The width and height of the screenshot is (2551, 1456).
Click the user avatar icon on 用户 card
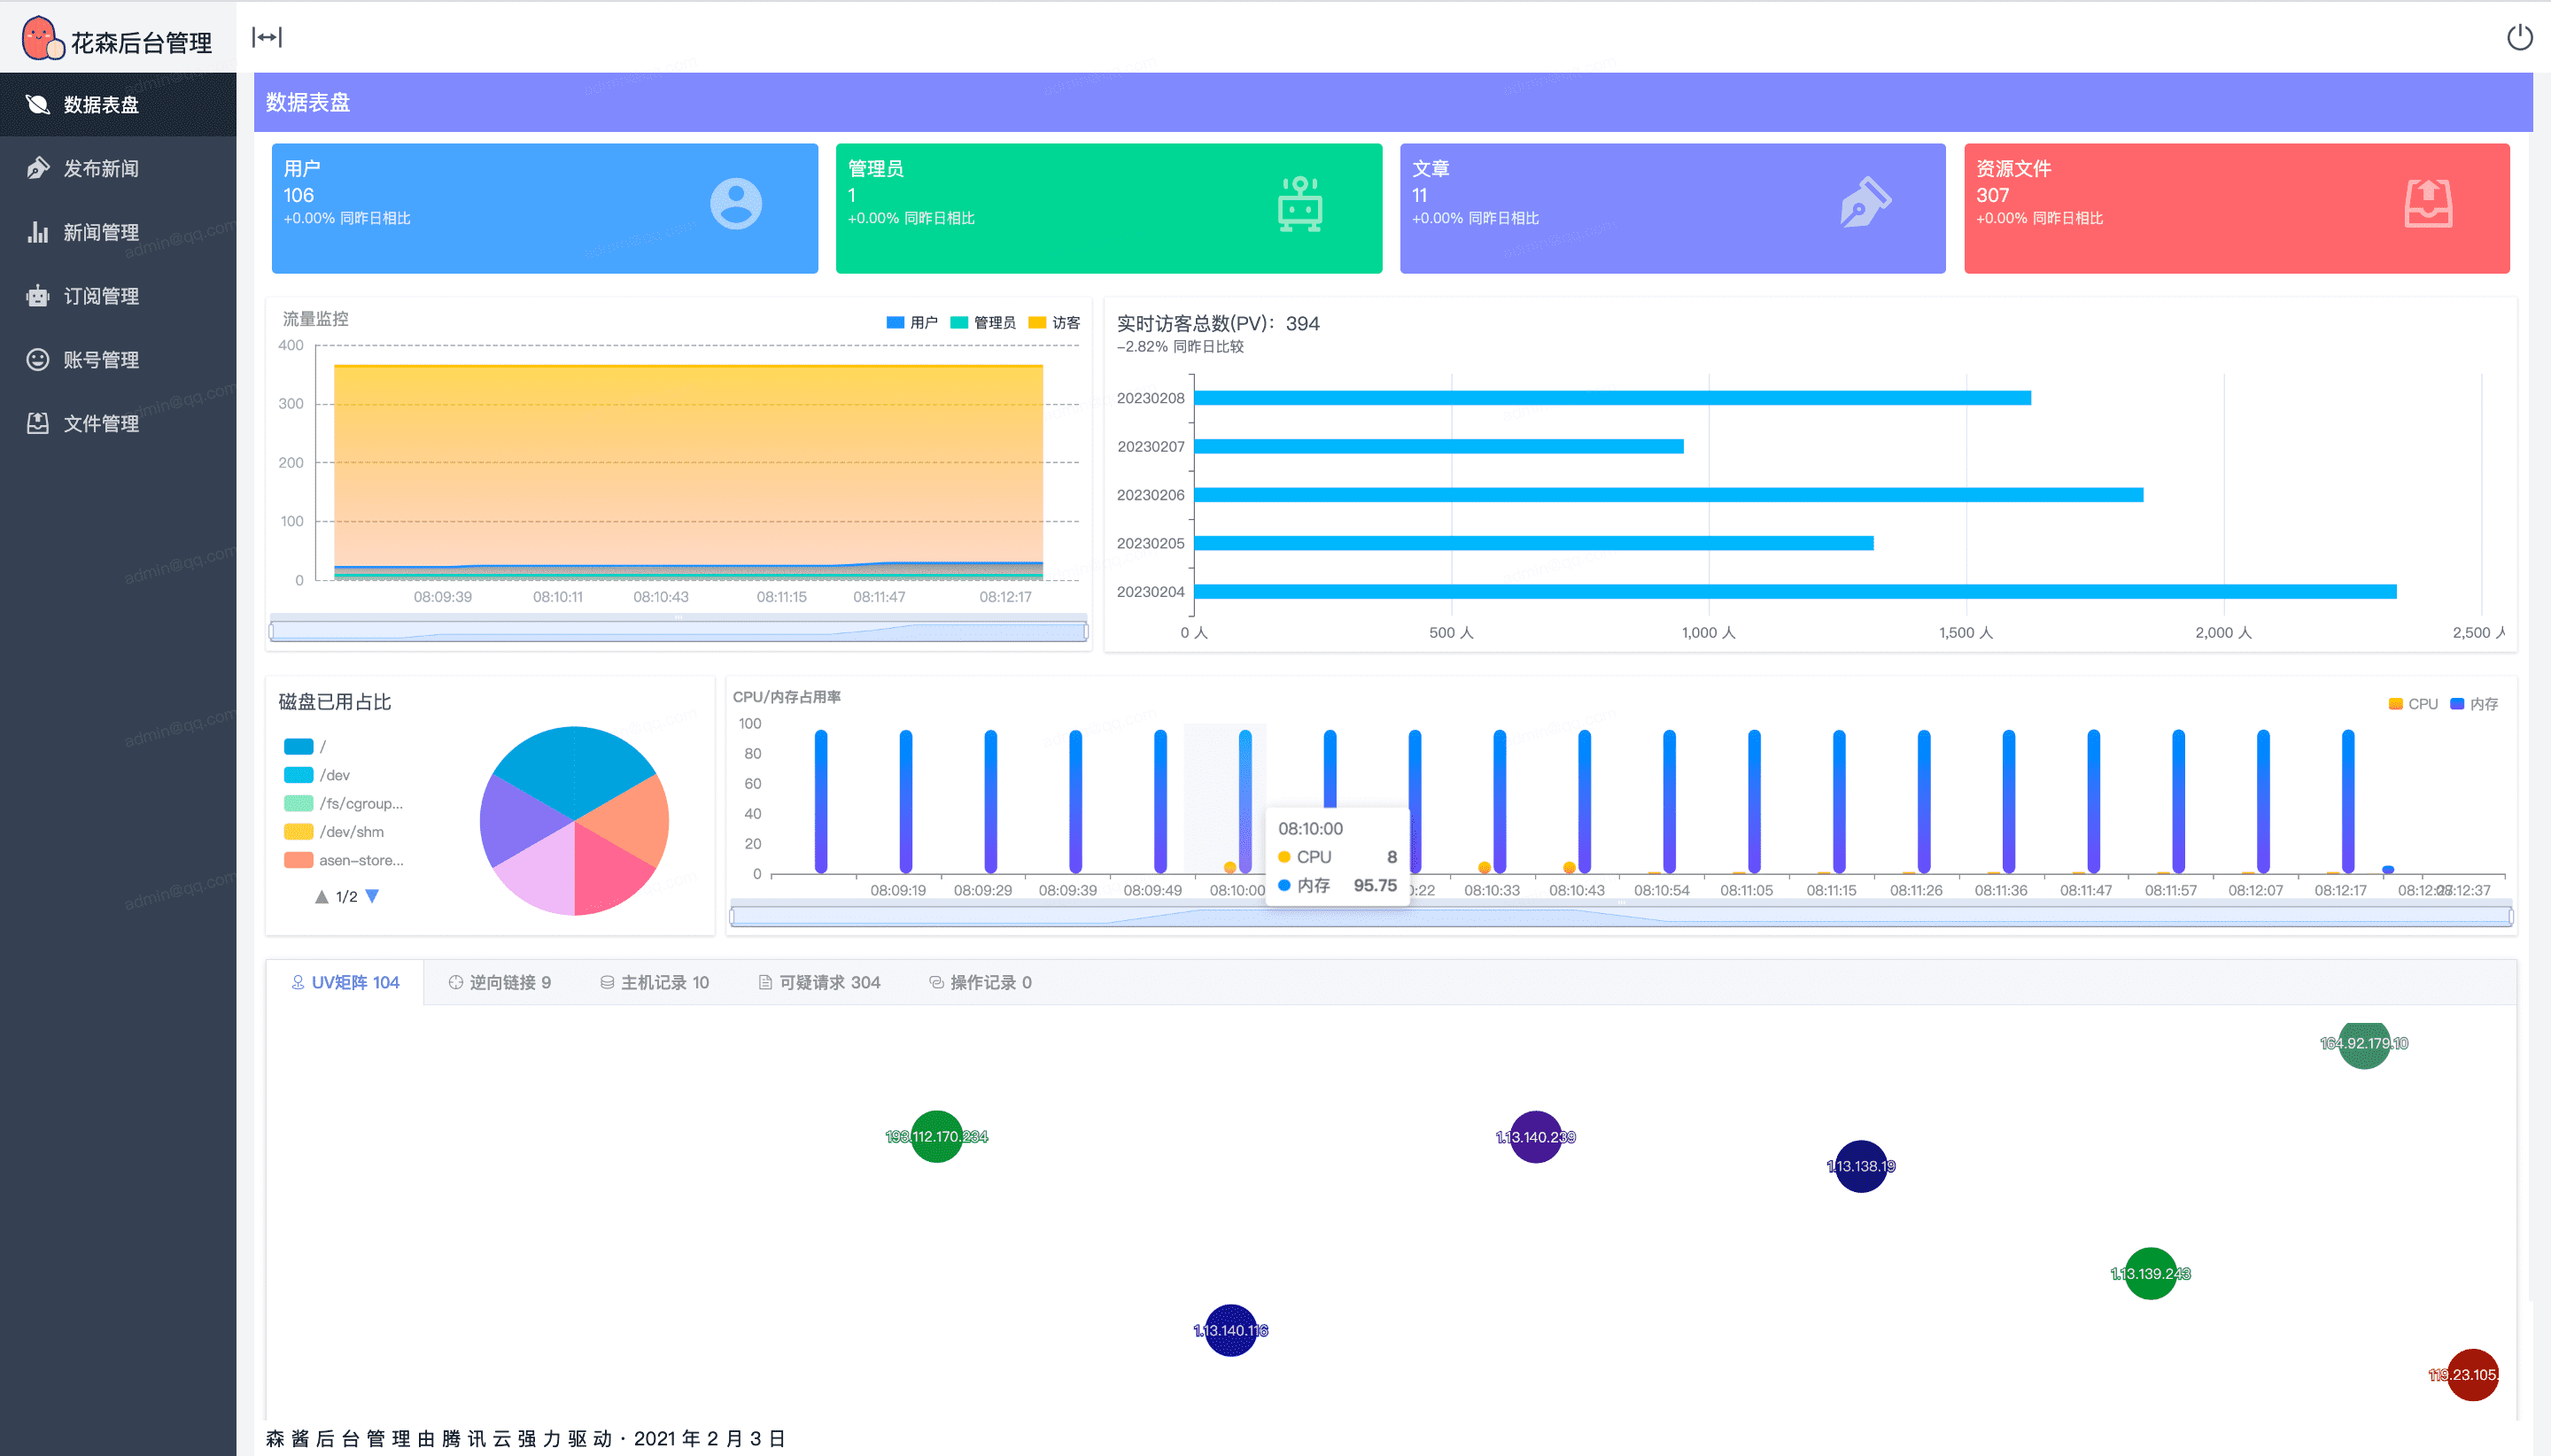[736, 204]
